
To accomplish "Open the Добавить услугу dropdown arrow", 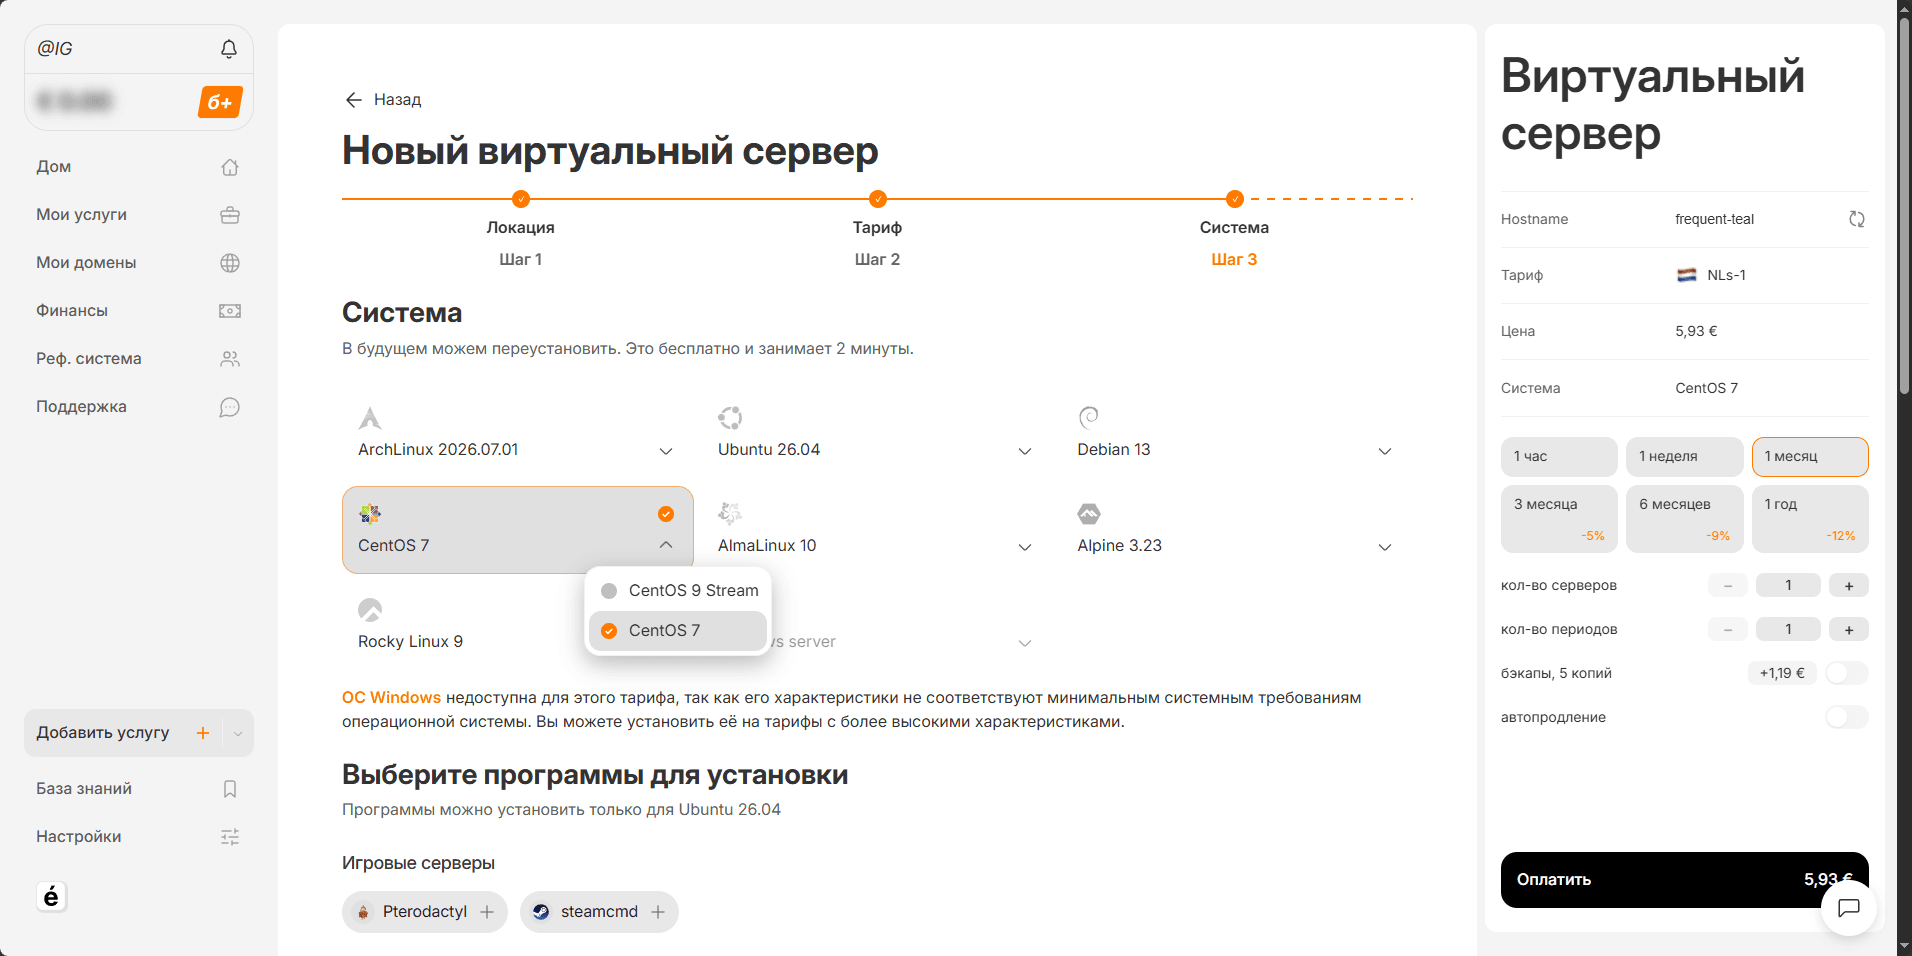I will point(238,733).
